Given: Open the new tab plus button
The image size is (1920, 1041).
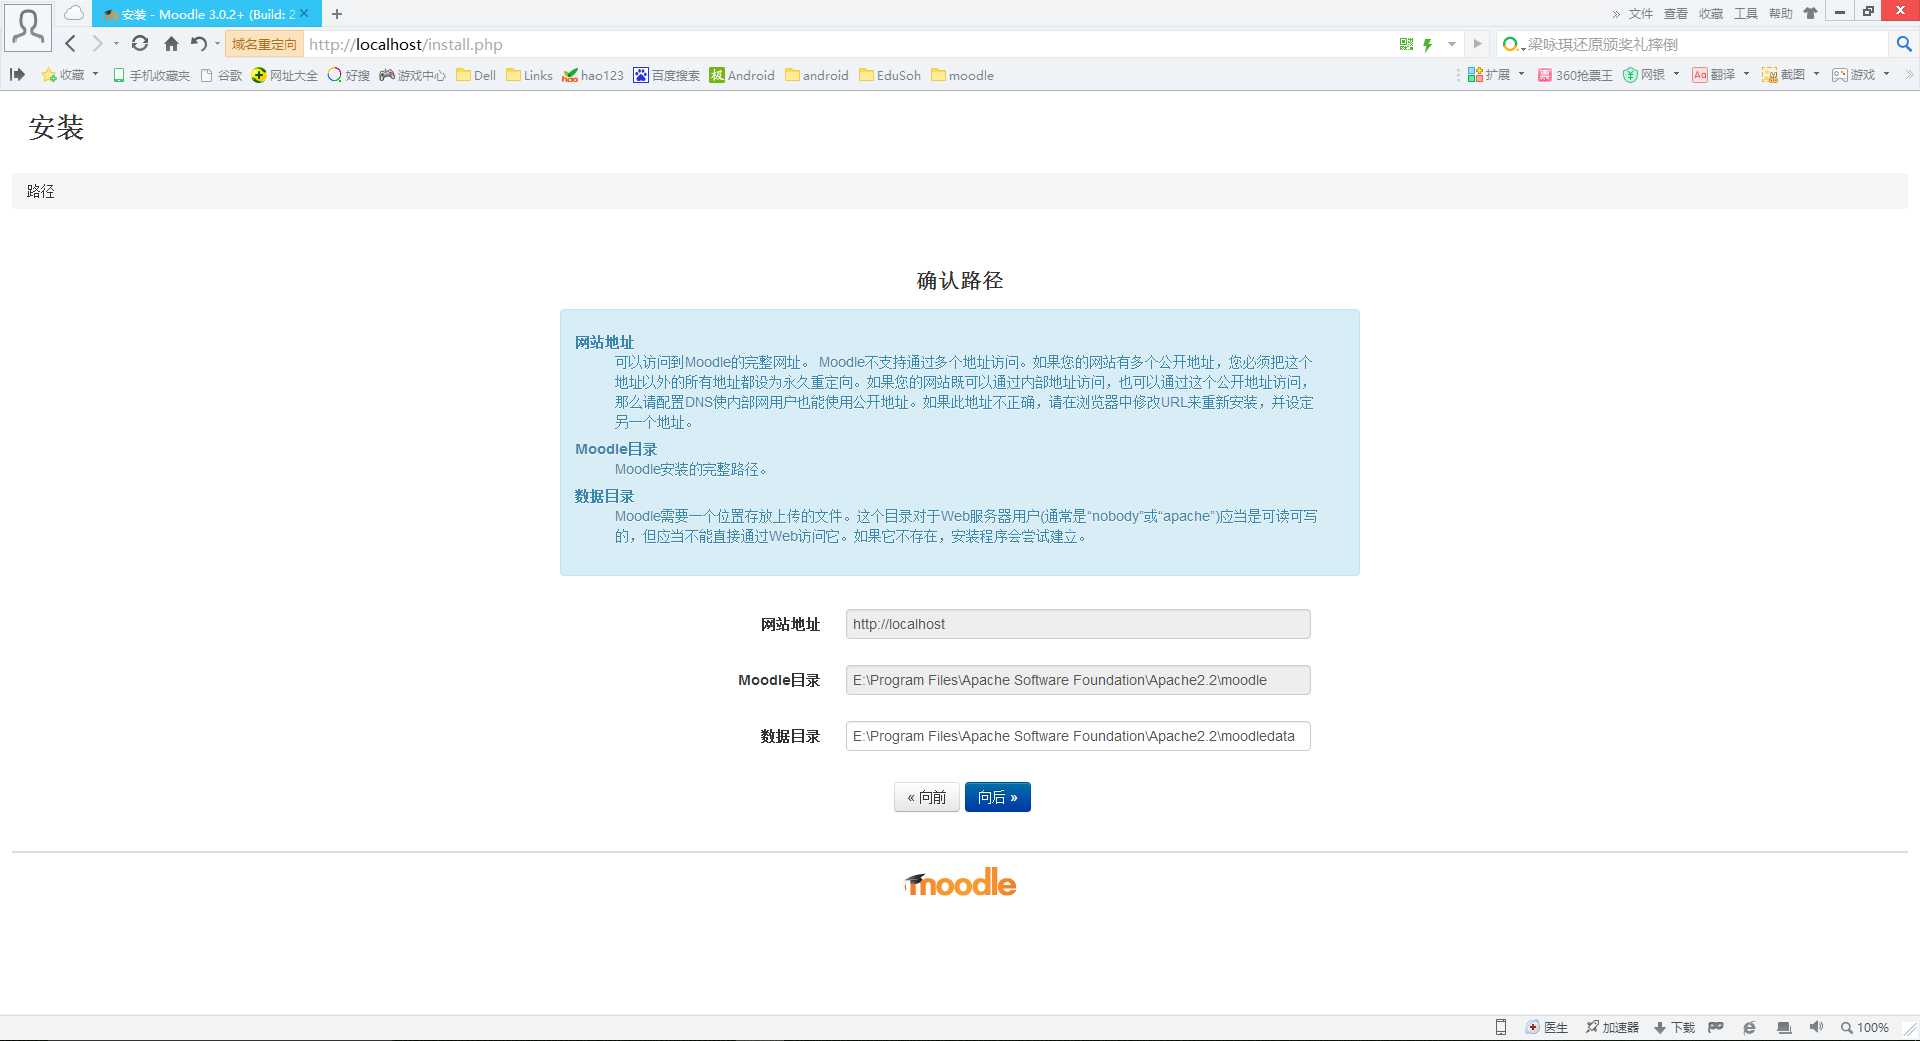Looking at the screenshot, I should tap(337, 14).
